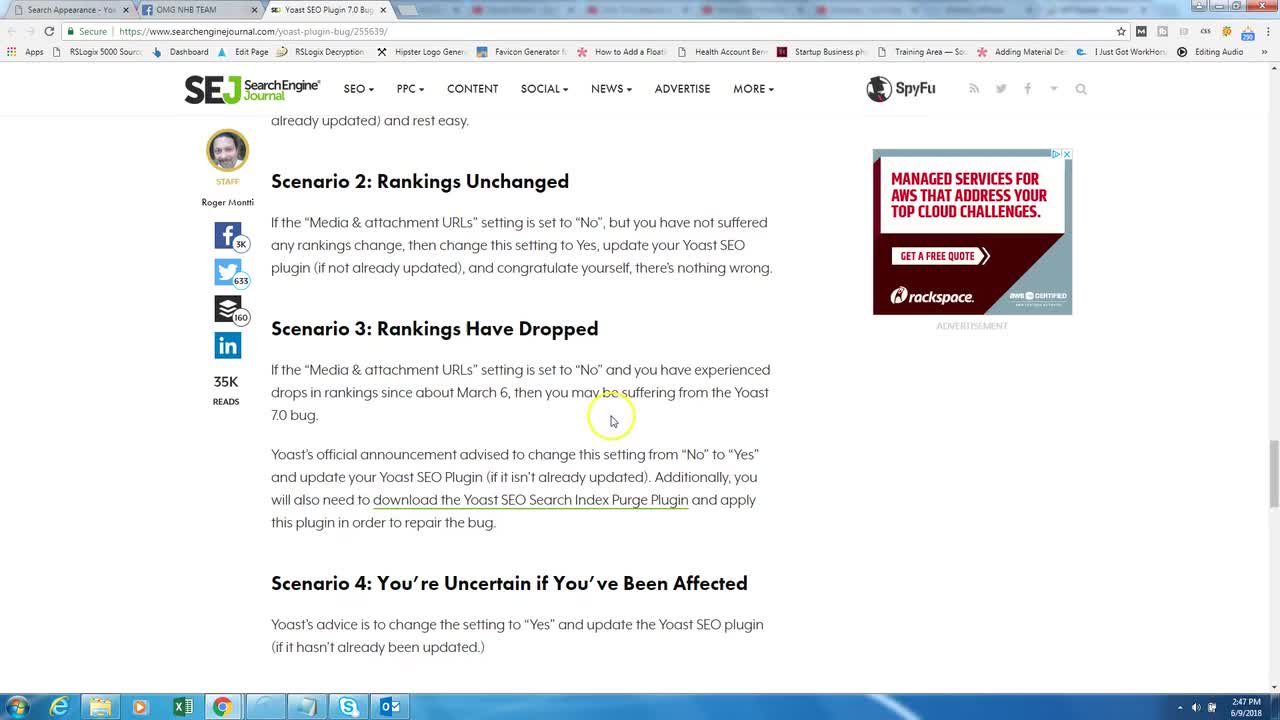Viewport: 1280px width, 720px height.
Task: Expand the NEWS navigation dropdown
Action: tap(611, 89)
